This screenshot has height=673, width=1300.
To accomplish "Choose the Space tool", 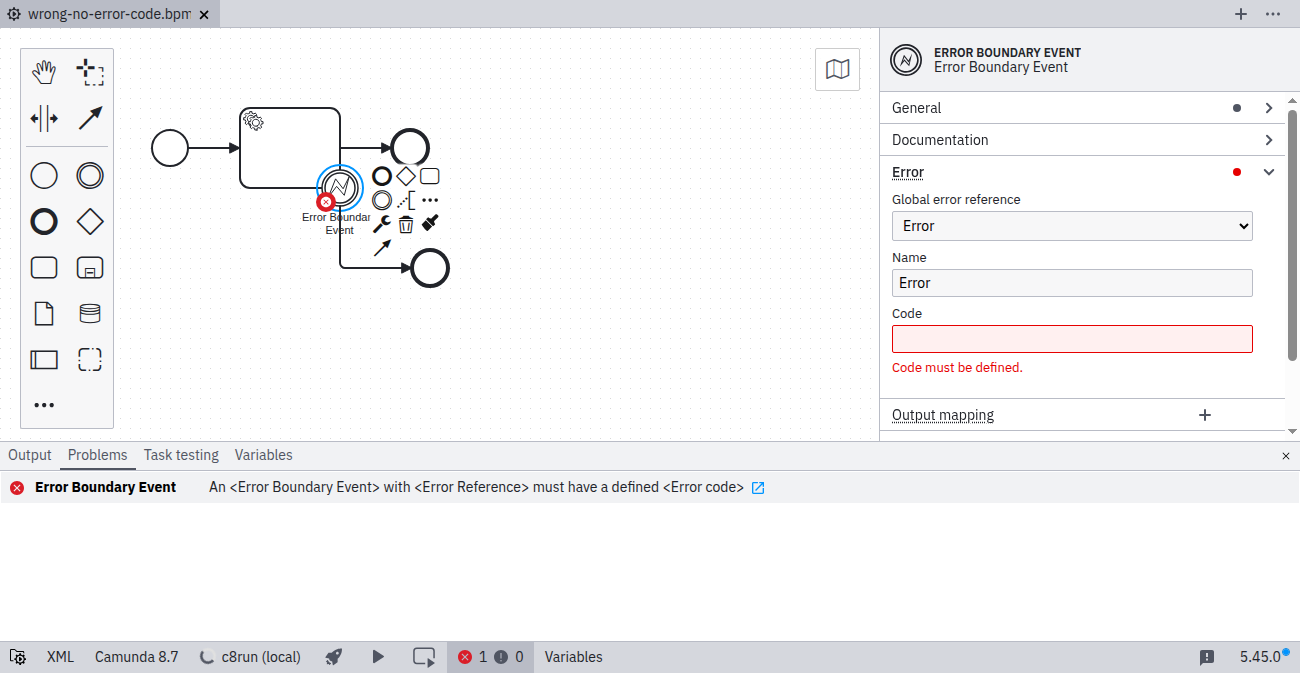I will [x=44, y=119].
